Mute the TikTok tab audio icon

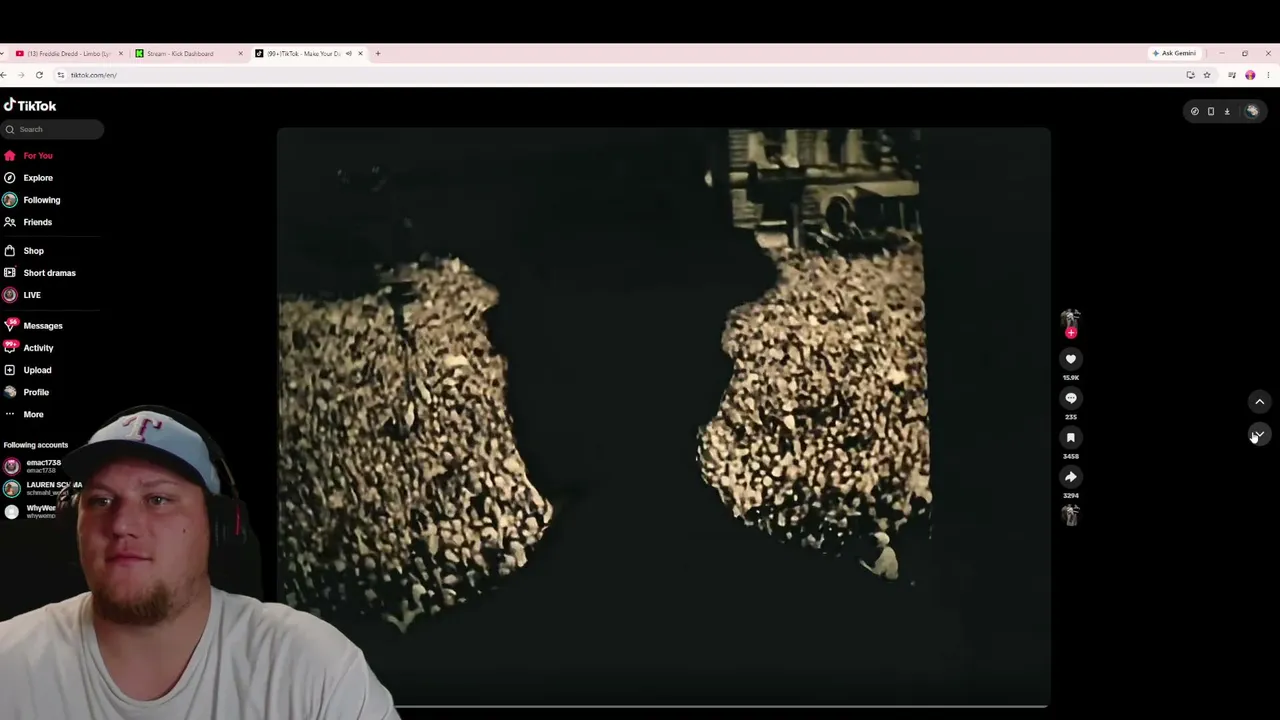coord(348,54)
